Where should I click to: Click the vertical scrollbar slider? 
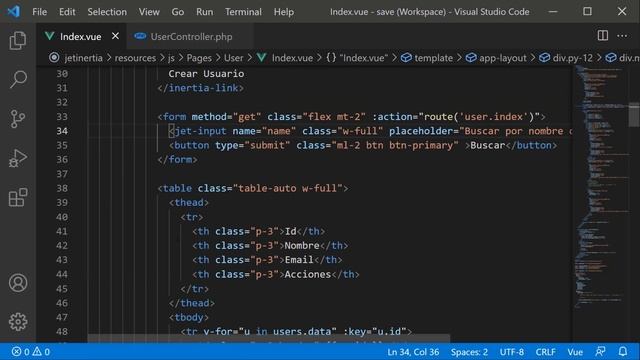634,115
